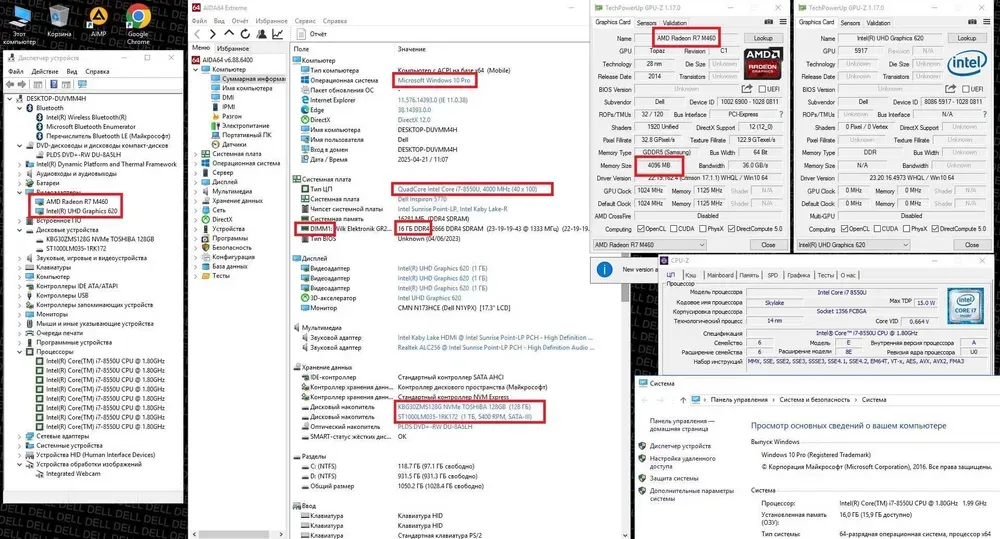Viewport: 1000px width, 539px height.
Task: Click Close button in Intel GPU-Z window
Action: pyautogui.click(x=971, y=245)
